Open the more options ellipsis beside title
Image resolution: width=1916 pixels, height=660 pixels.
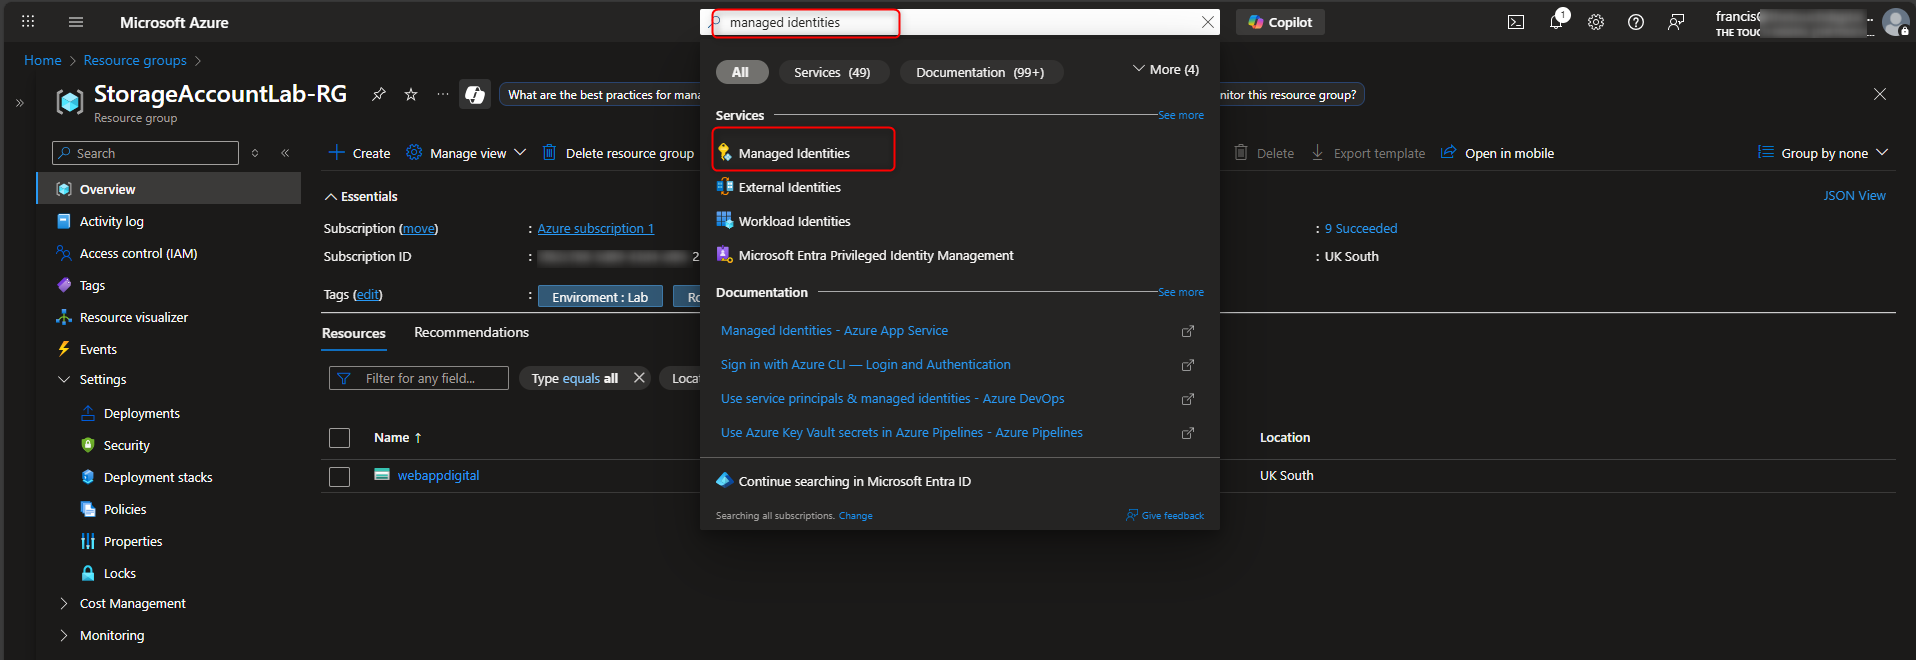pyautogui.click(x=443, y=94)
